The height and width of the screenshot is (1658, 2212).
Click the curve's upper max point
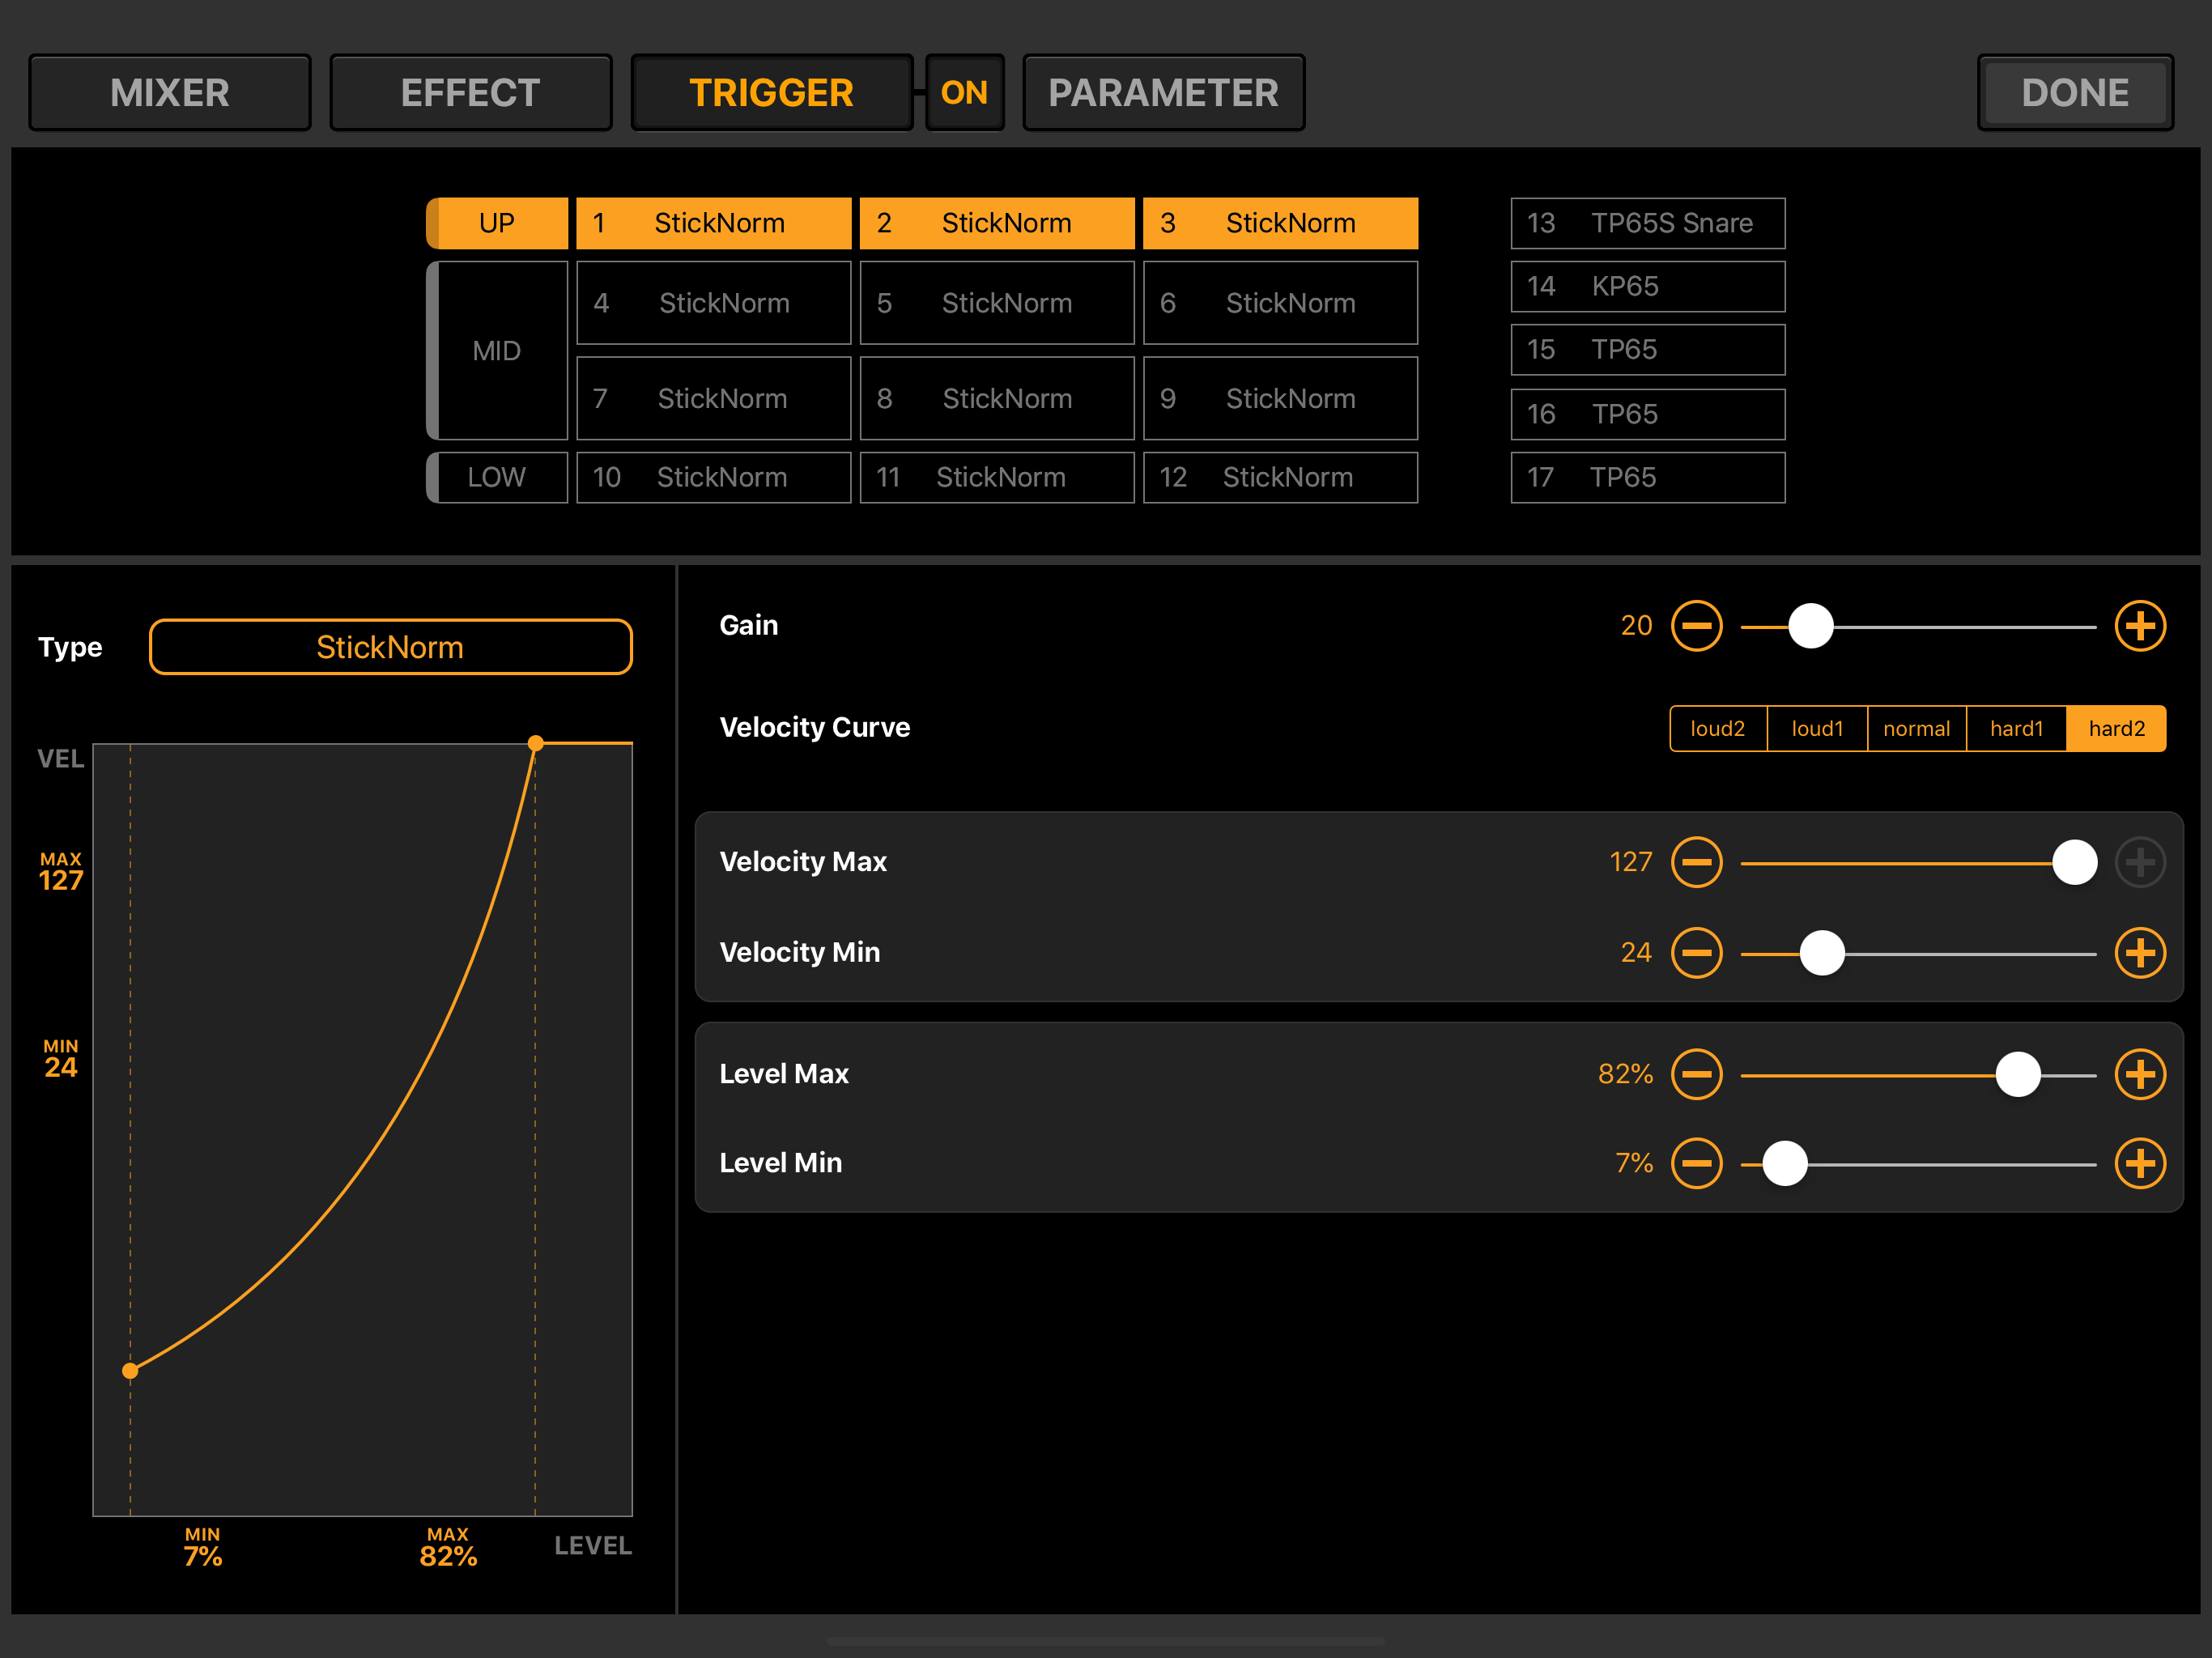click(x=535, y=743)
